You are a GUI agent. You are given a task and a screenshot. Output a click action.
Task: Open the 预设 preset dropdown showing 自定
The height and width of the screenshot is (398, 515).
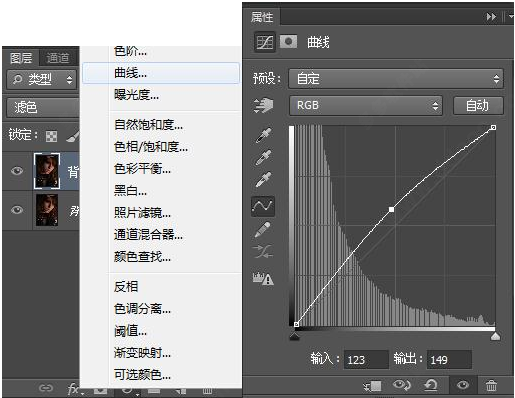[x=396, y=79]
